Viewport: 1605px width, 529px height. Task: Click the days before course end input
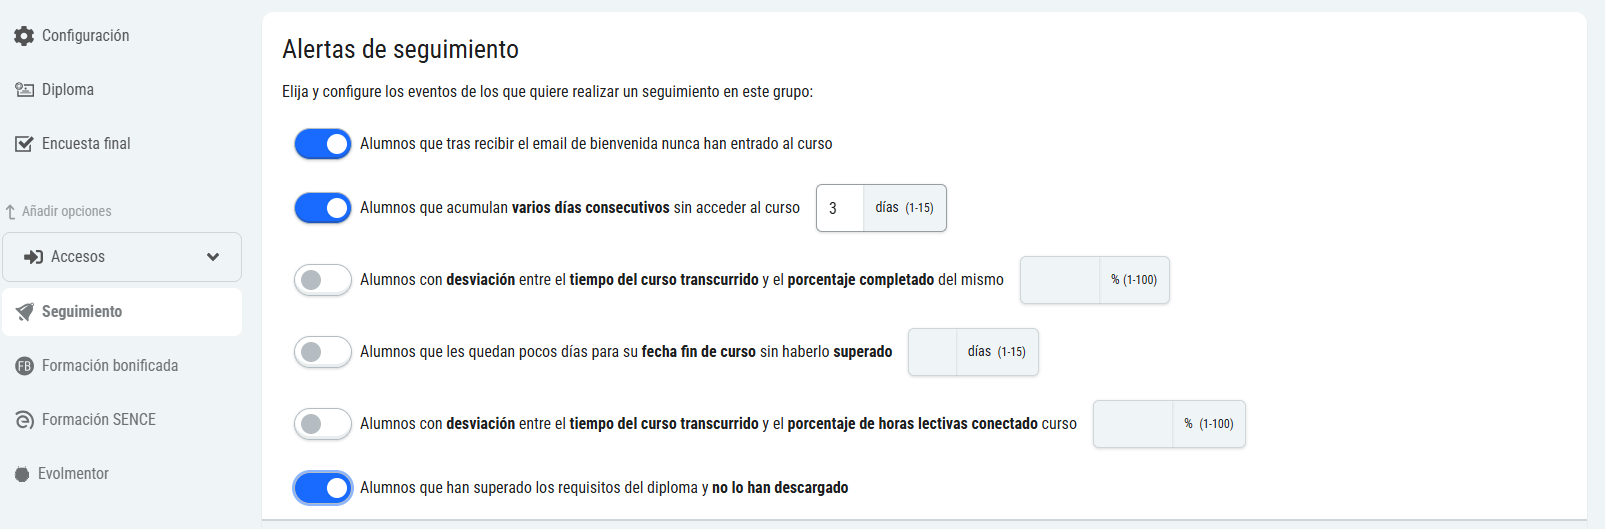[932, 352]
